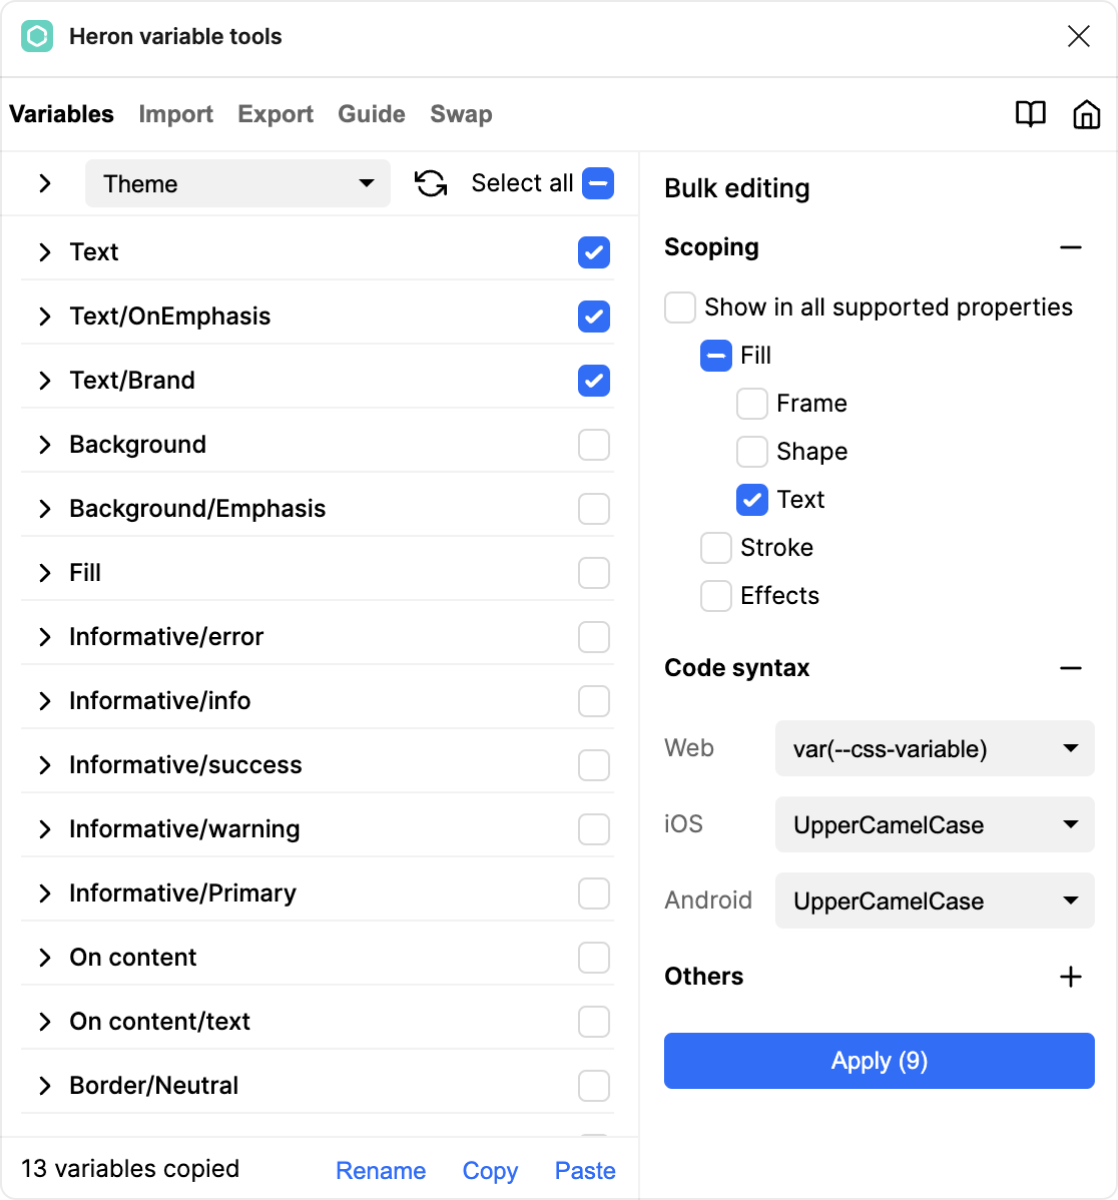Click the Rename link

tap(380, 1171)
